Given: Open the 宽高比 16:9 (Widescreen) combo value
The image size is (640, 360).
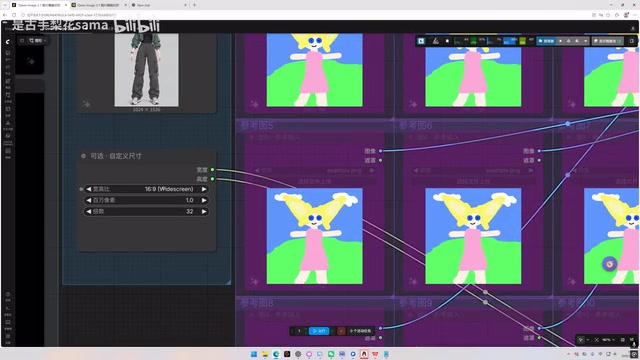Looking at the screenshot, I should (x=169, y=189).
